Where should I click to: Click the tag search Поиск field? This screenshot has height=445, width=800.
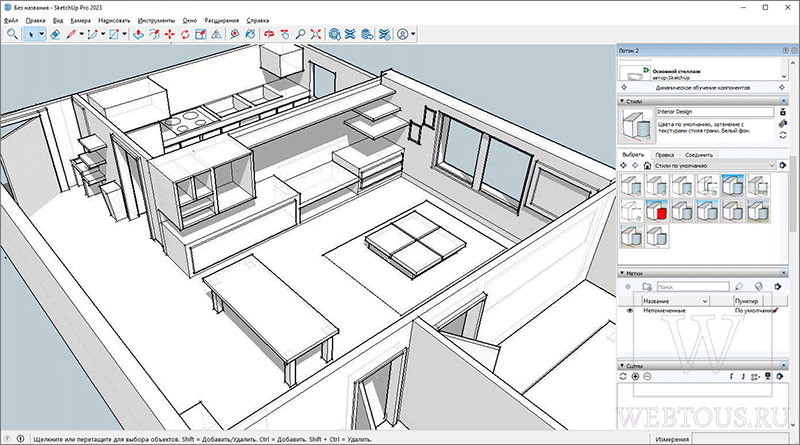click(x=693, y=287)
